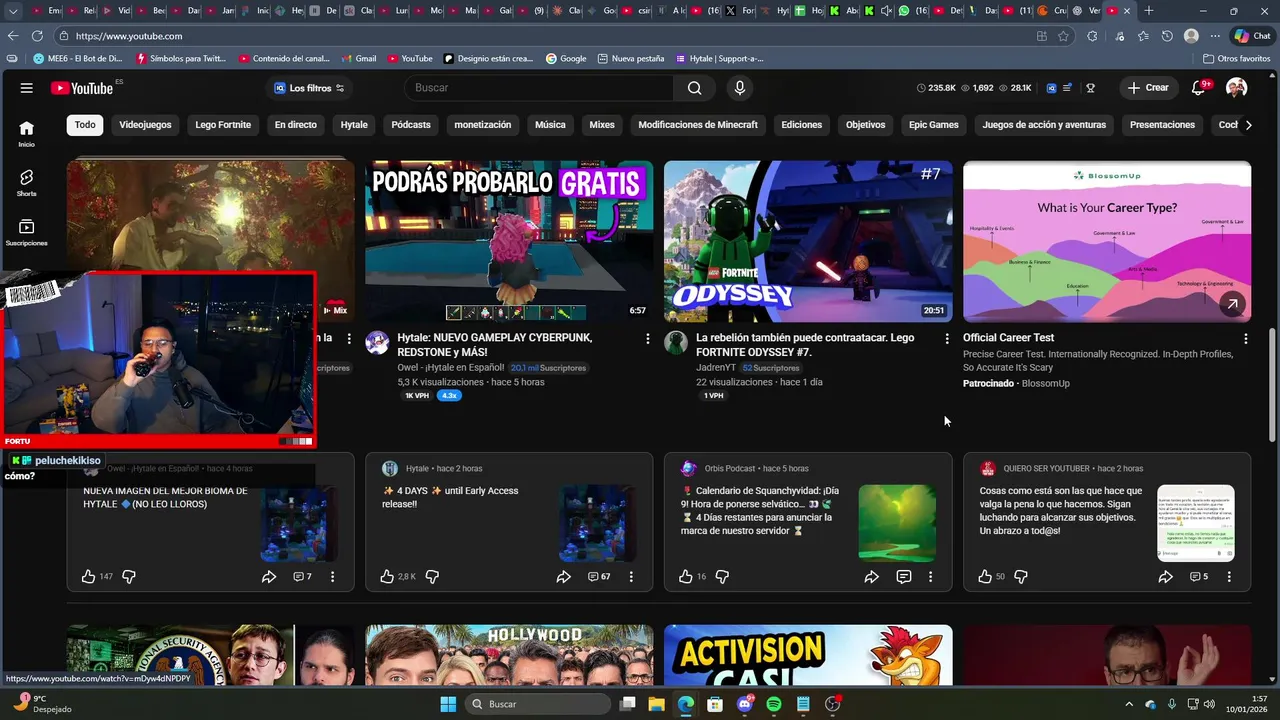1280x720 pixels.
Task: Dislike the QUIERO SER YOUTUBER post
Action: coord(1021,577)
